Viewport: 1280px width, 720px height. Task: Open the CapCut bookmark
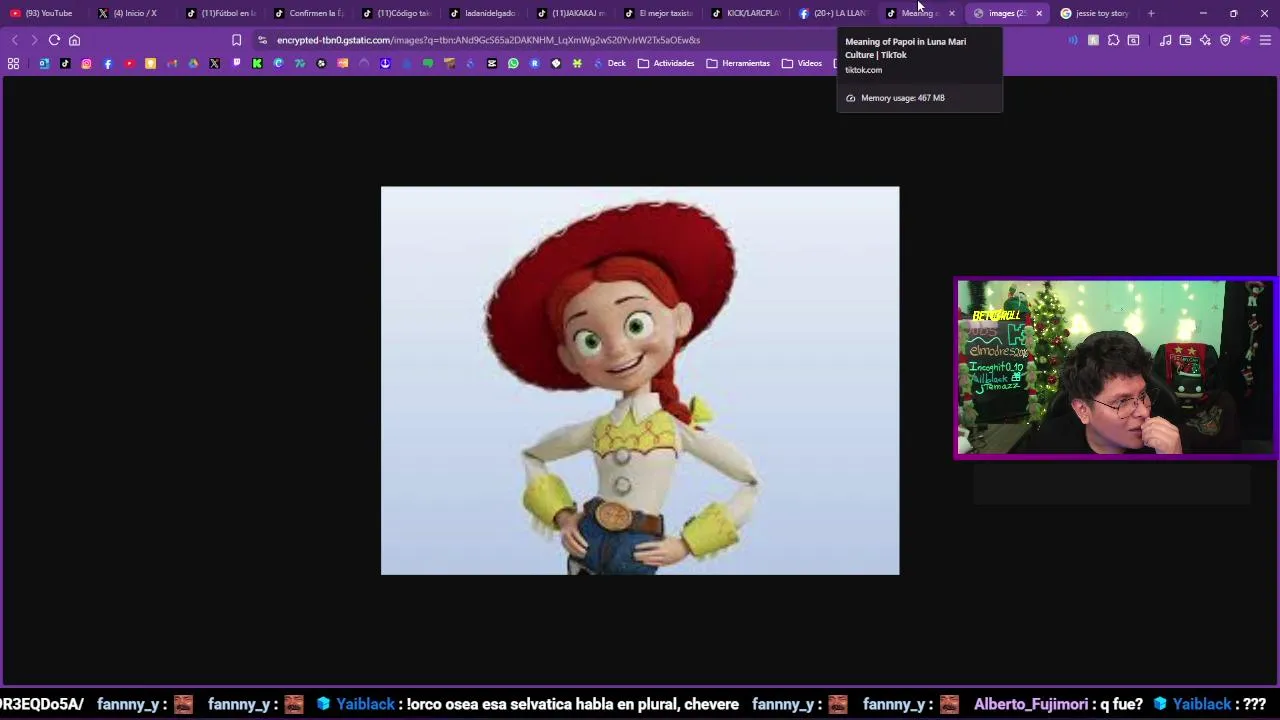pos(491,63)
